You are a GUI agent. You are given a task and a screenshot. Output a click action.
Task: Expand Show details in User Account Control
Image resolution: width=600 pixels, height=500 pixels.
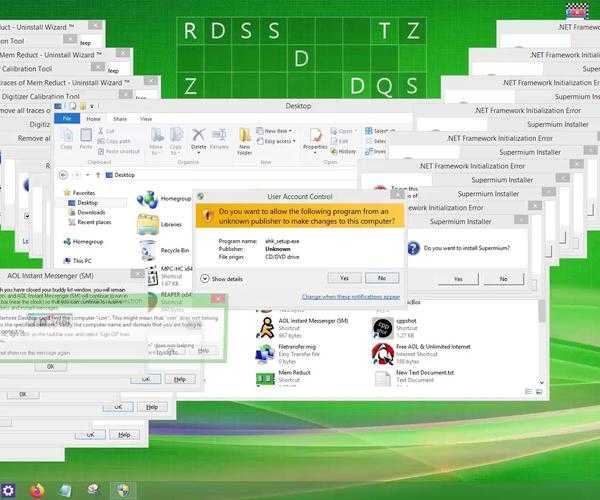click(222, 279)
